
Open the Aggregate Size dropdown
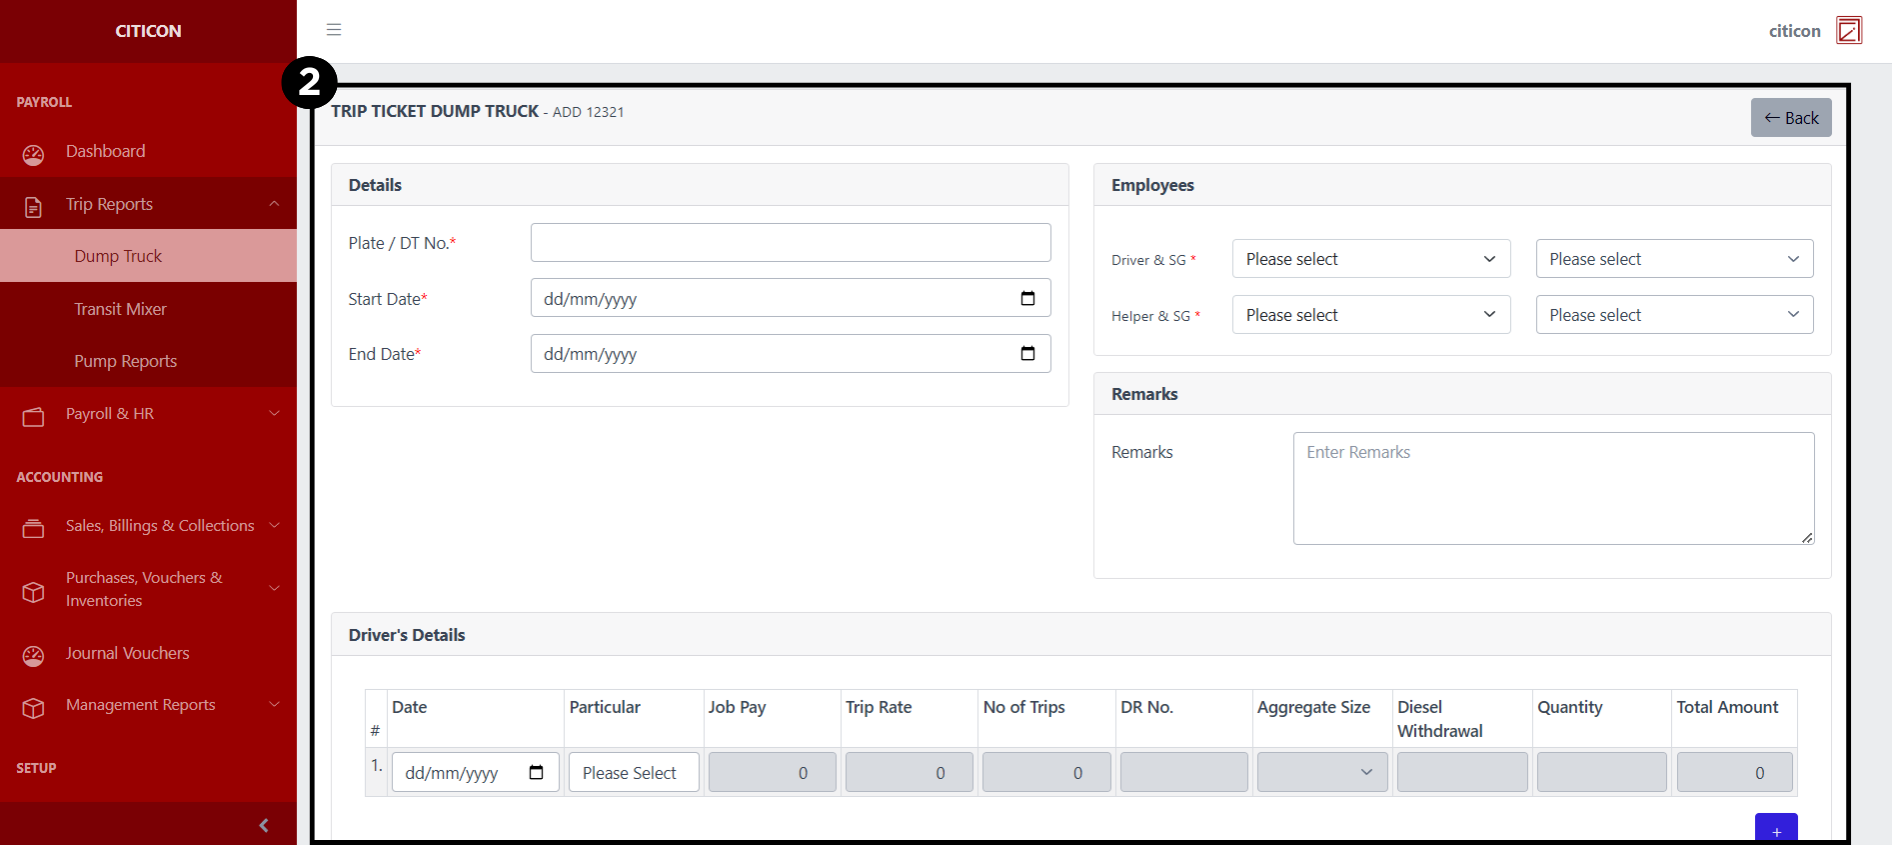1321,772
